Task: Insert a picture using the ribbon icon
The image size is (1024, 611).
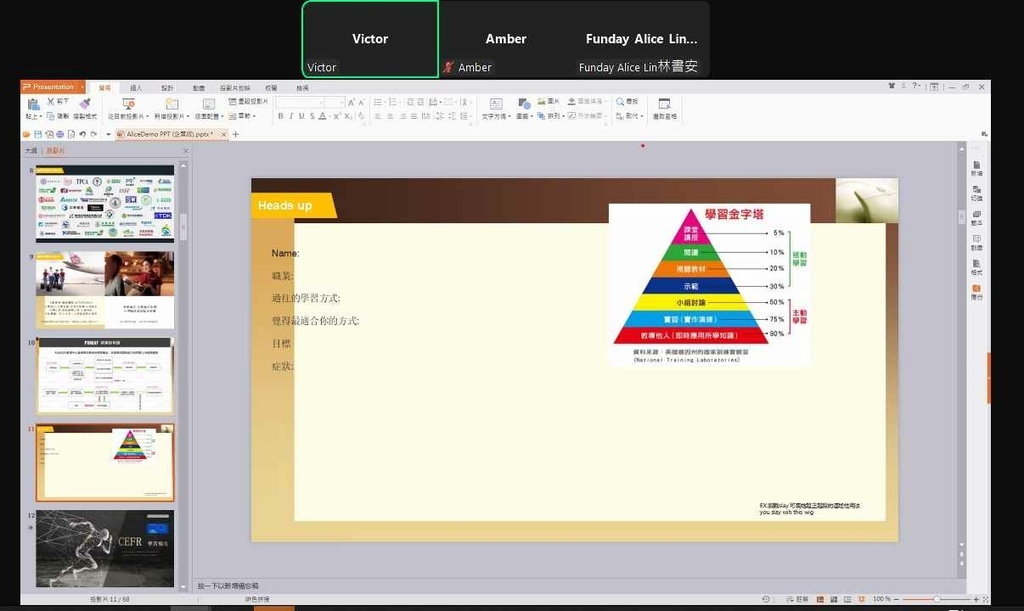Action: click(541, 101)
